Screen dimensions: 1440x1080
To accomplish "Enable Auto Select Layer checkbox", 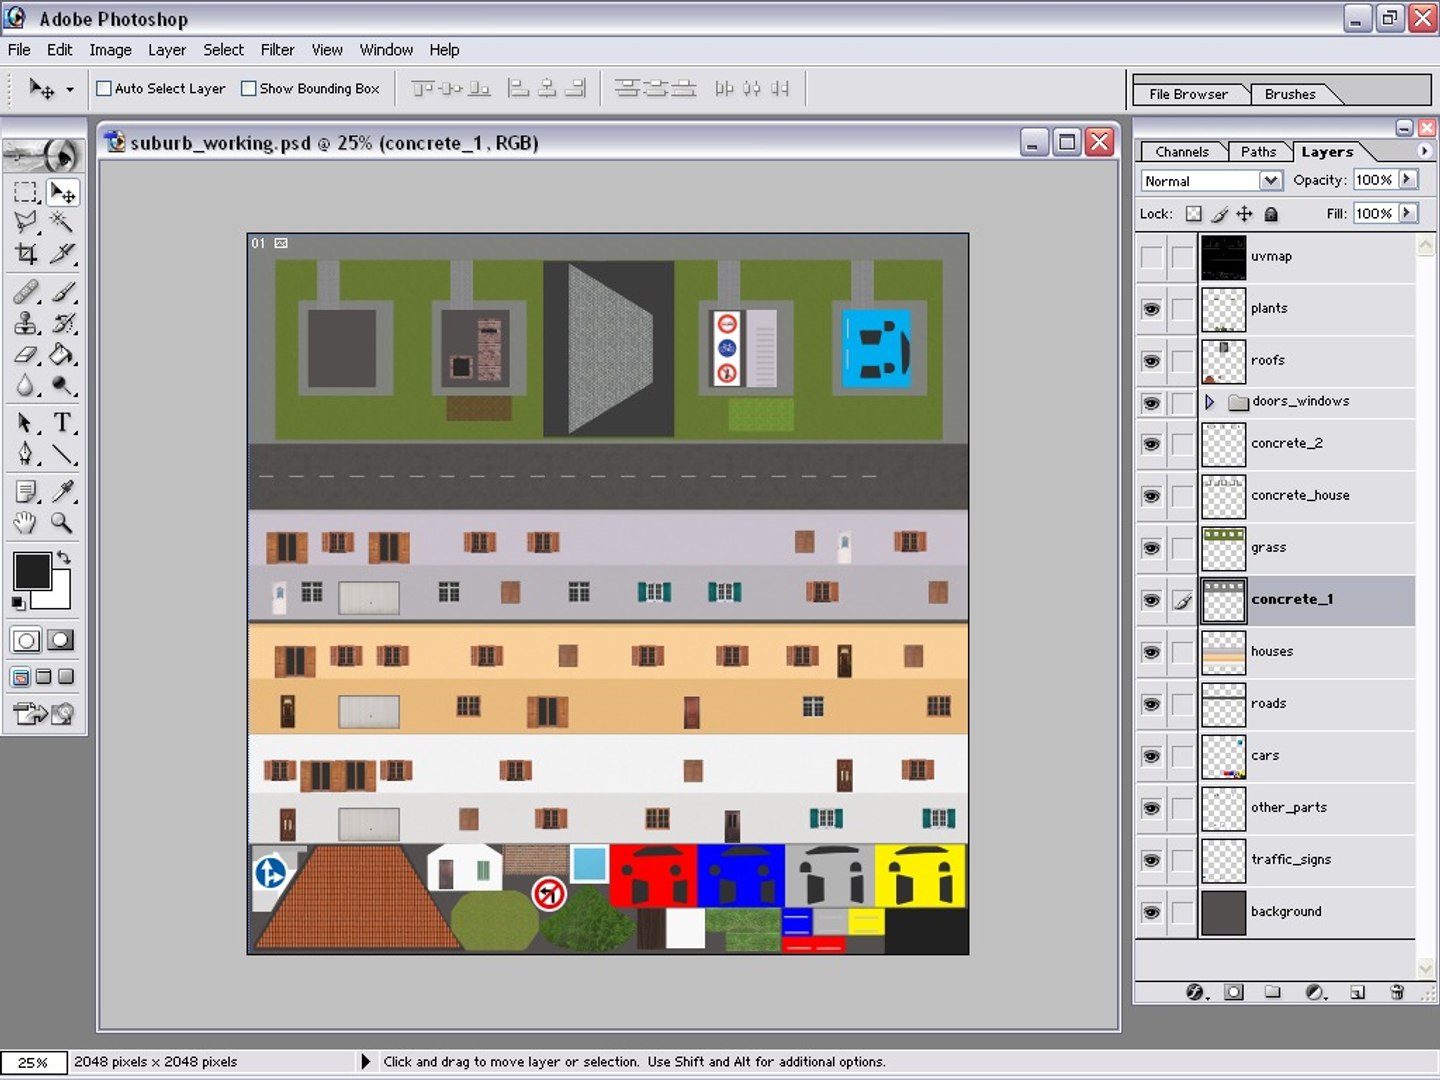I will click(x=103, y=88).
